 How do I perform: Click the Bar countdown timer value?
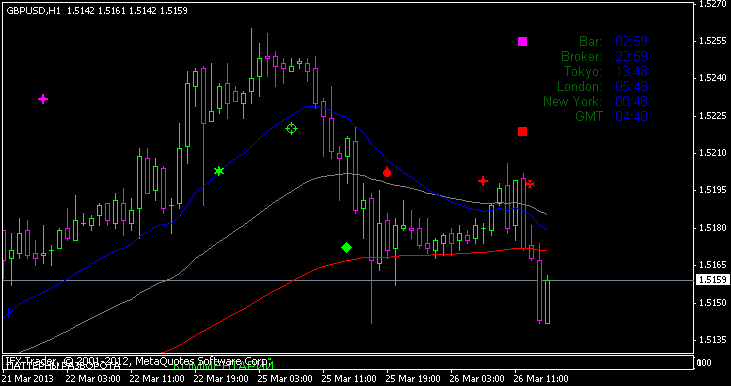click(x=631, y=41)
